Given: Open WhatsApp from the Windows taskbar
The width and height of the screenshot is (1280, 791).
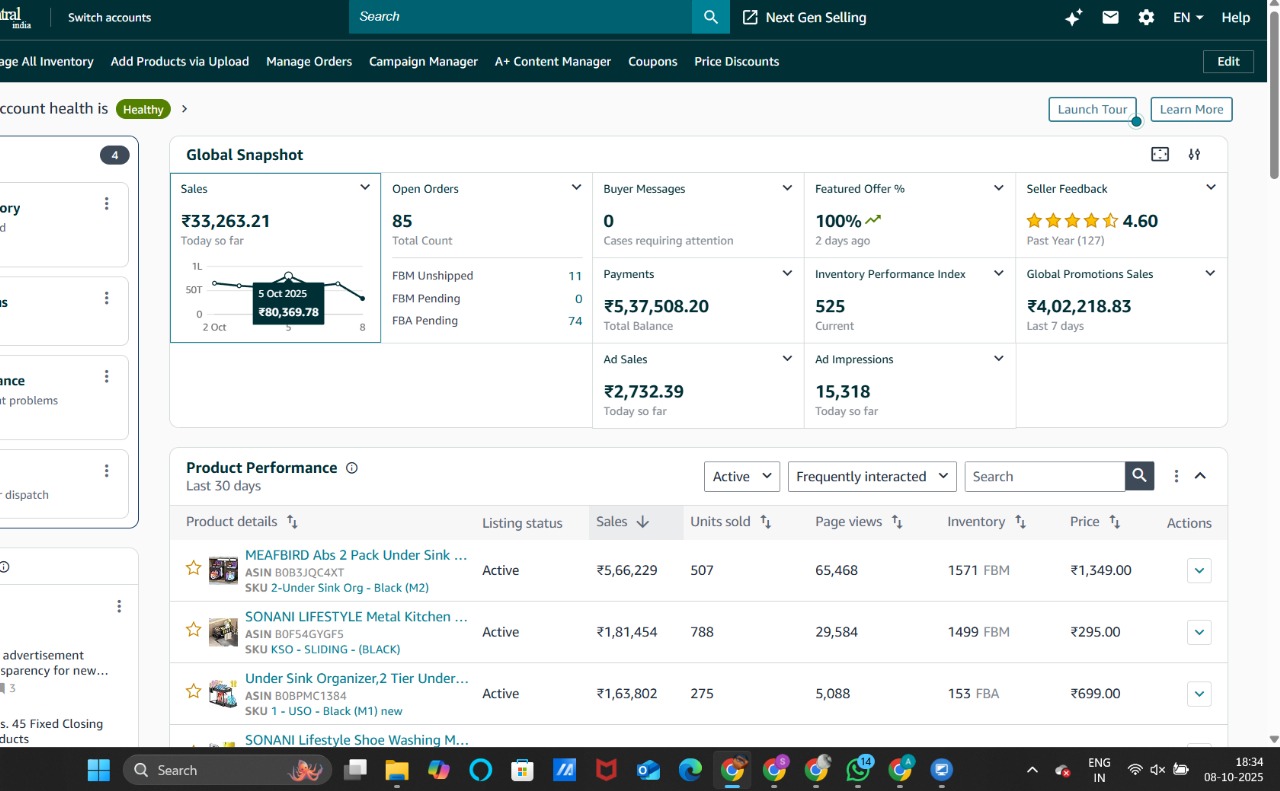Looking at the screenshot, I should point(858,770).
